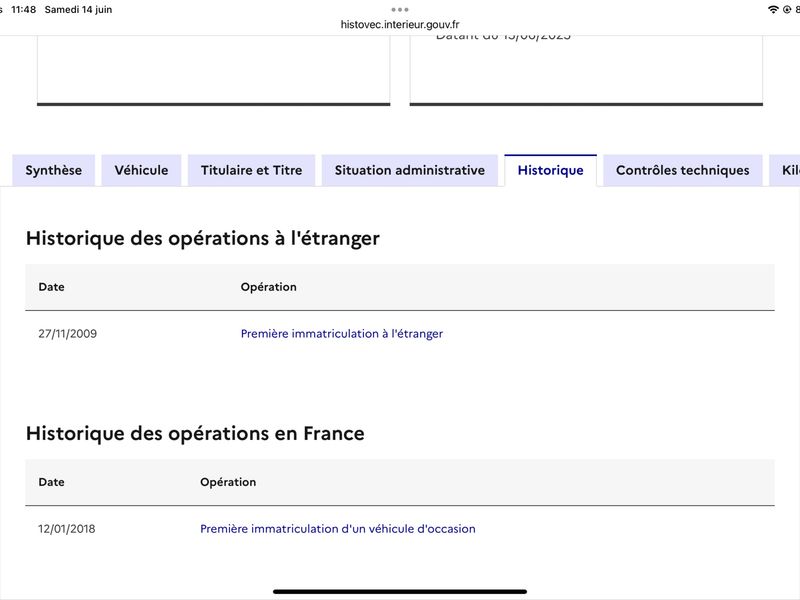Click Historique des opérations en France heading
This screenshot has width=800, height=600.
pyautogui.click(x=195, y=434)
